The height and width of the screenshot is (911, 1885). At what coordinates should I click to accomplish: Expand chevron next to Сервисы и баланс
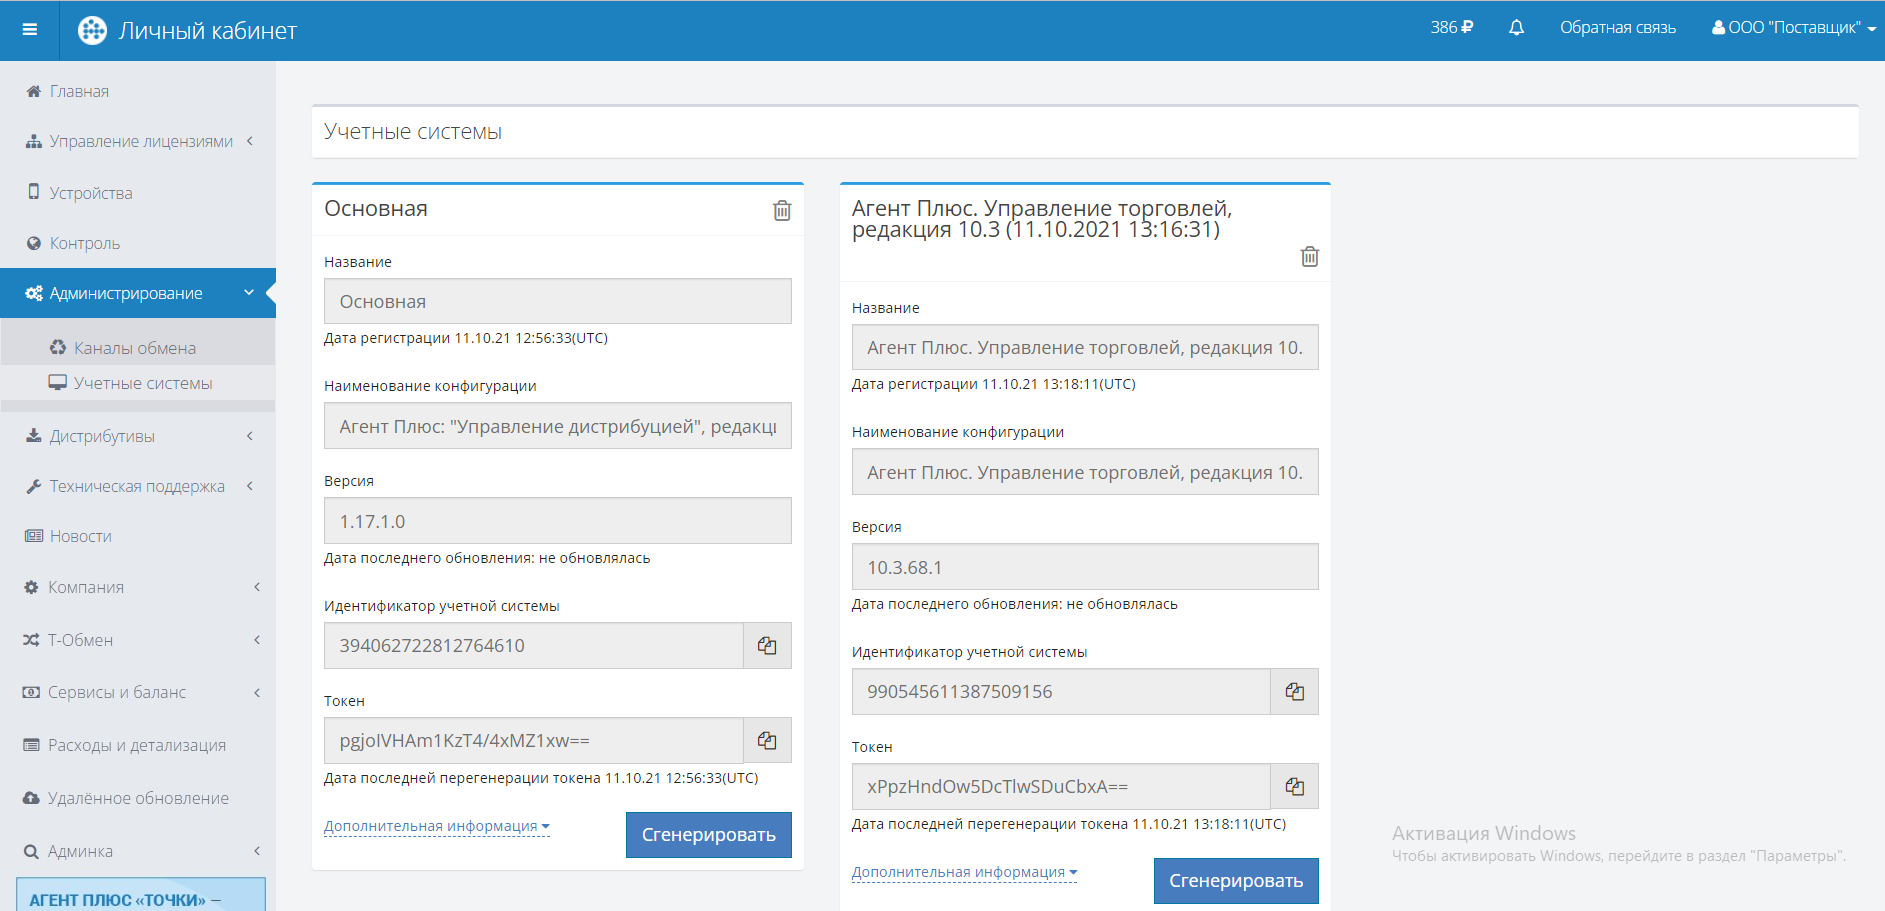click(x=257, y=692)
